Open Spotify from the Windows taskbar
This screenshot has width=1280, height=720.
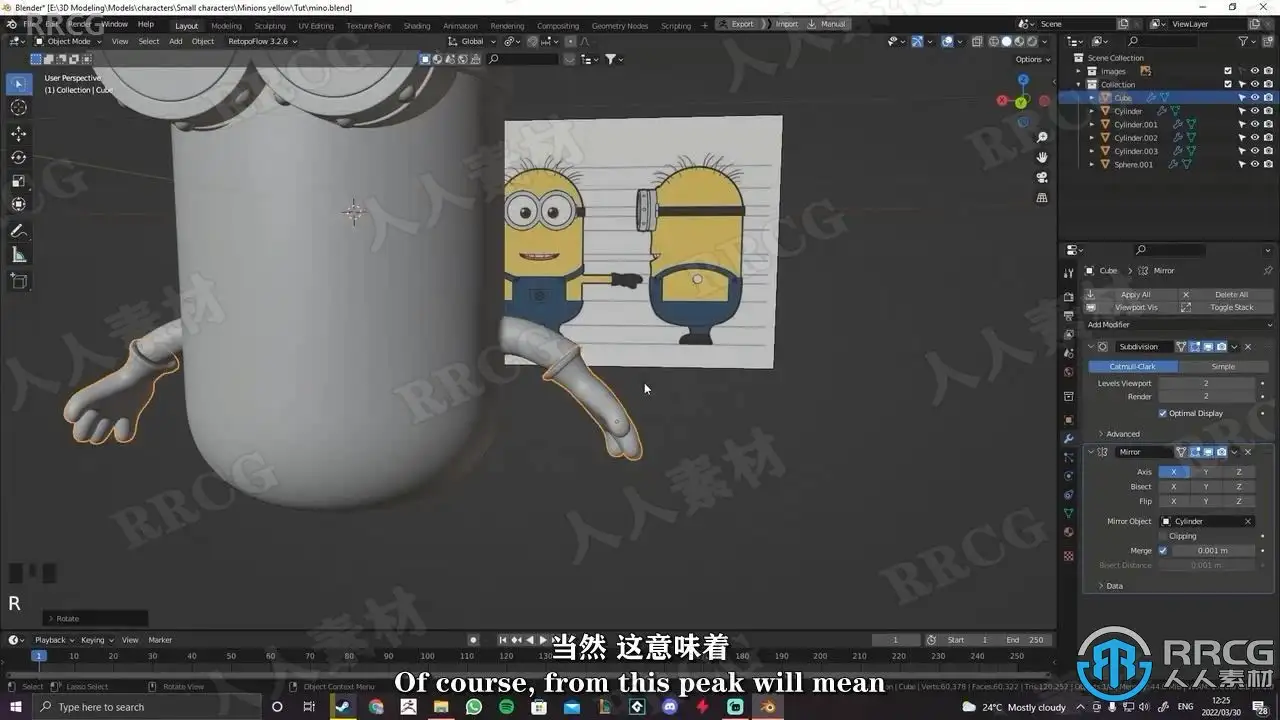point(506,707)
